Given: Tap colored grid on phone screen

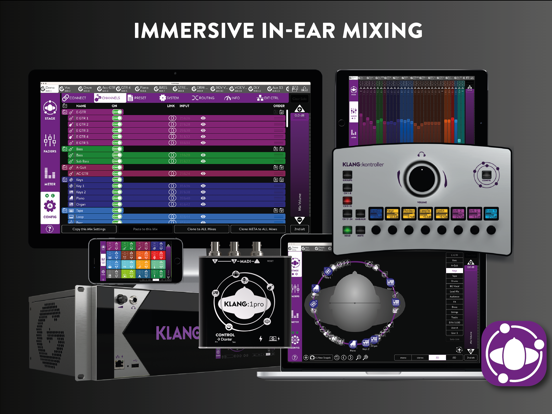Looking at the screenshot, I should [x=136, y=261].
